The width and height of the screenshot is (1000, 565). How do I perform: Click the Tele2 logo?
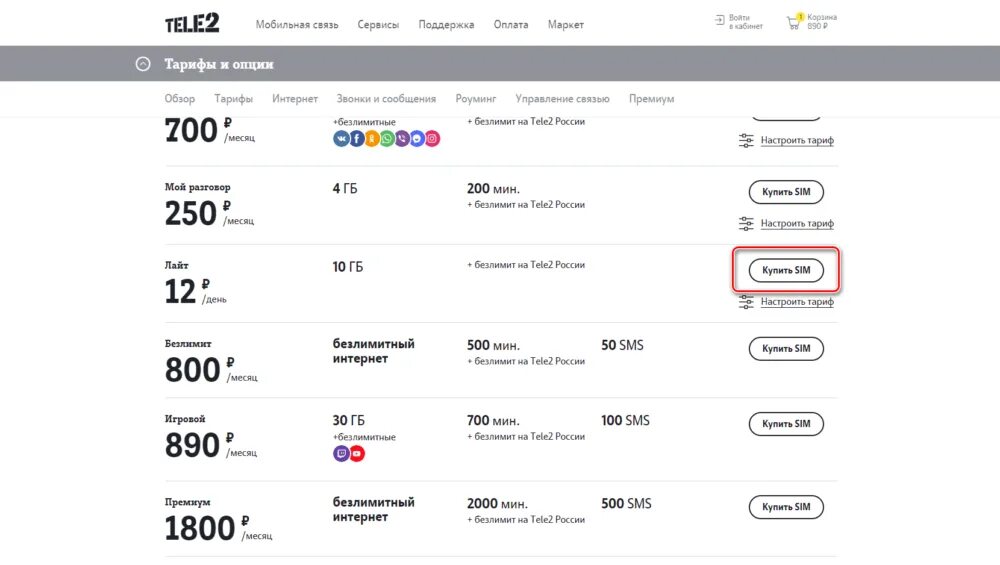click(x=192, y=24)
